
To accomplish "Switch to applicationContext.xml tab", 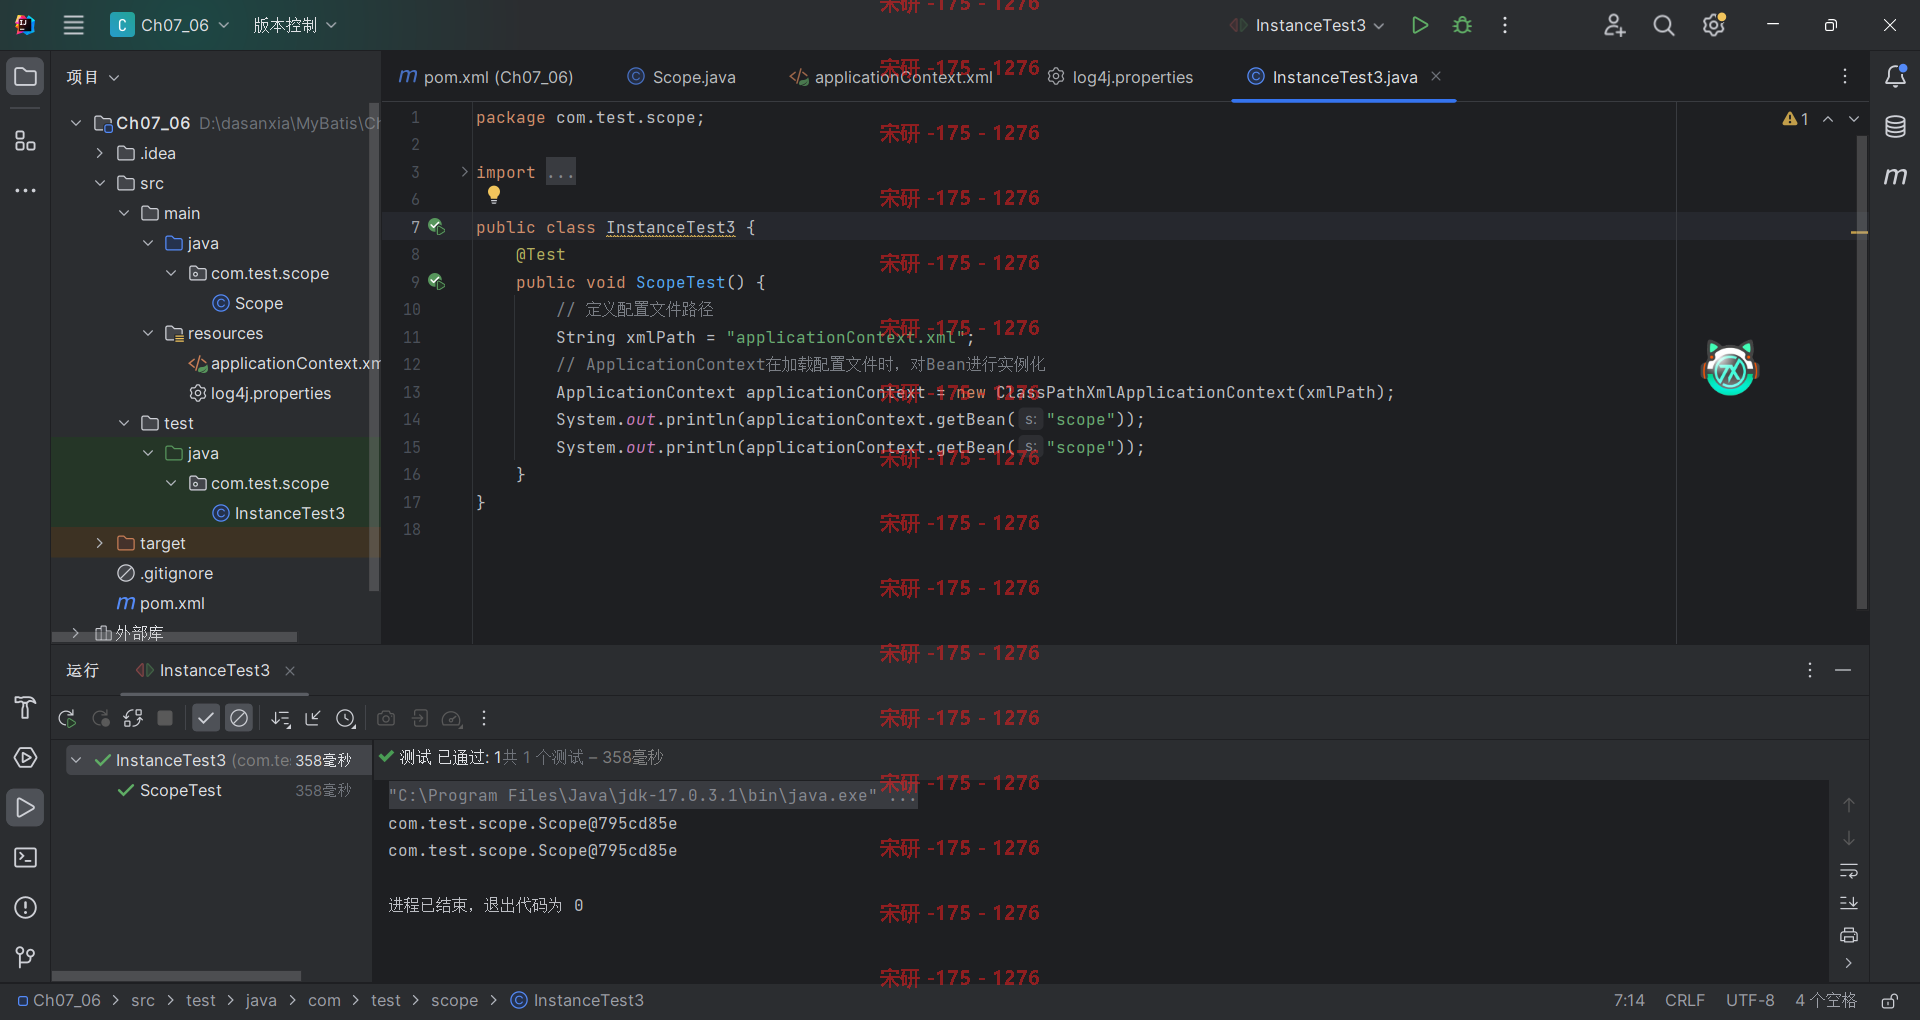I will click(x=892, y=77).
